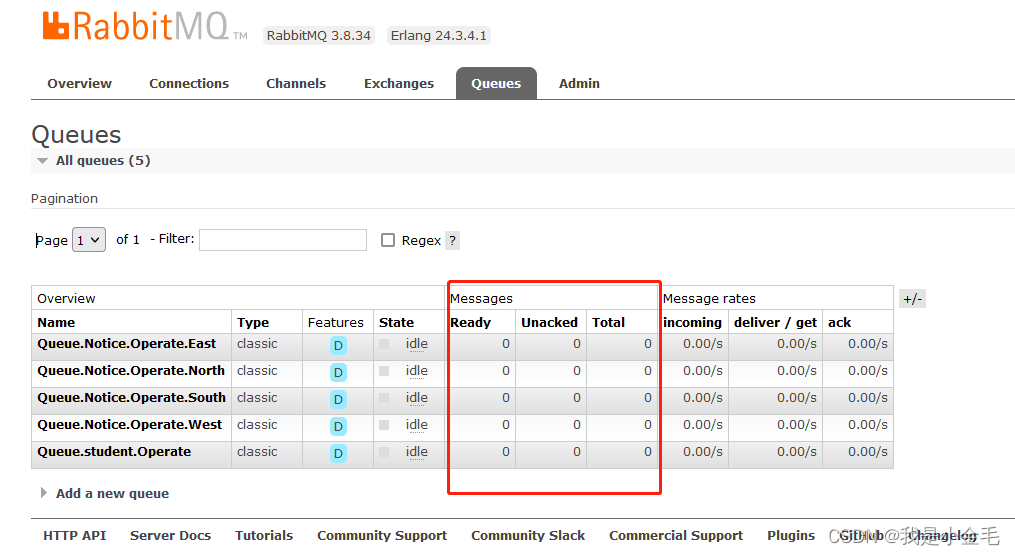1015x556 pixels.
Task: Open the Queue.Notice.Operate.South queue
Action: click(131, 398)
